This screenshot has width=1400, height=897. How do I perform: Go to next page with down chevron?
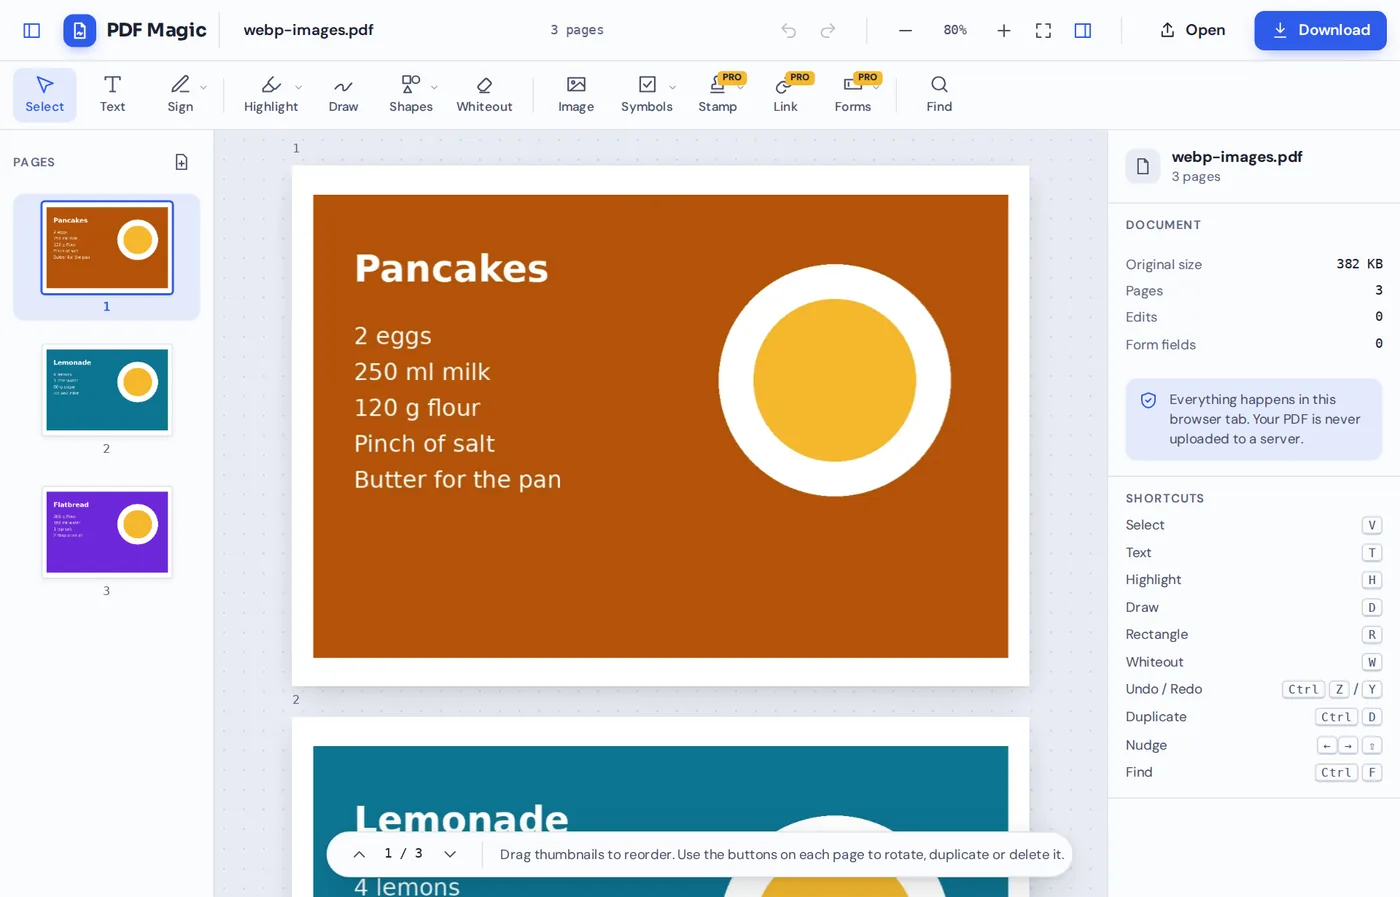pyautogui.click(x=450, y=854)
